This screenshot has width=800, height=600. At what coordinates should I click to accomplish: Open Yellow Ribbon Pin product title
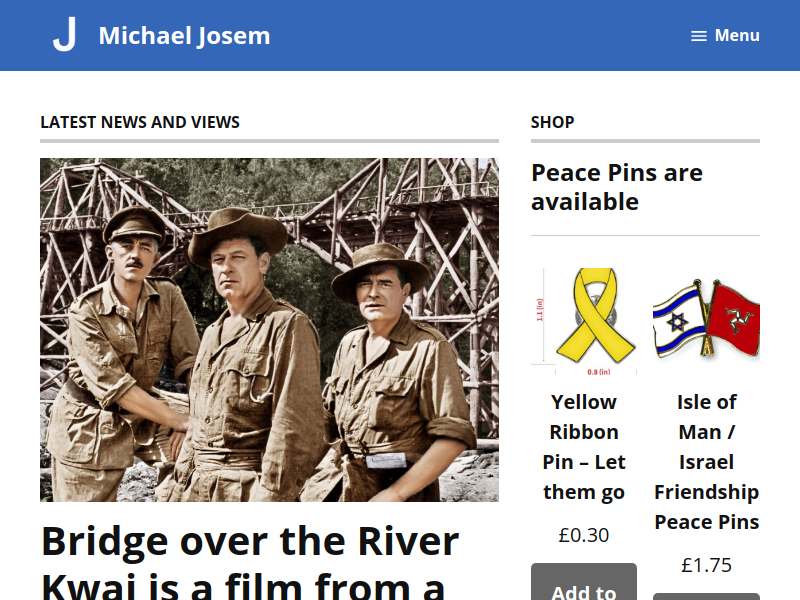584,447
